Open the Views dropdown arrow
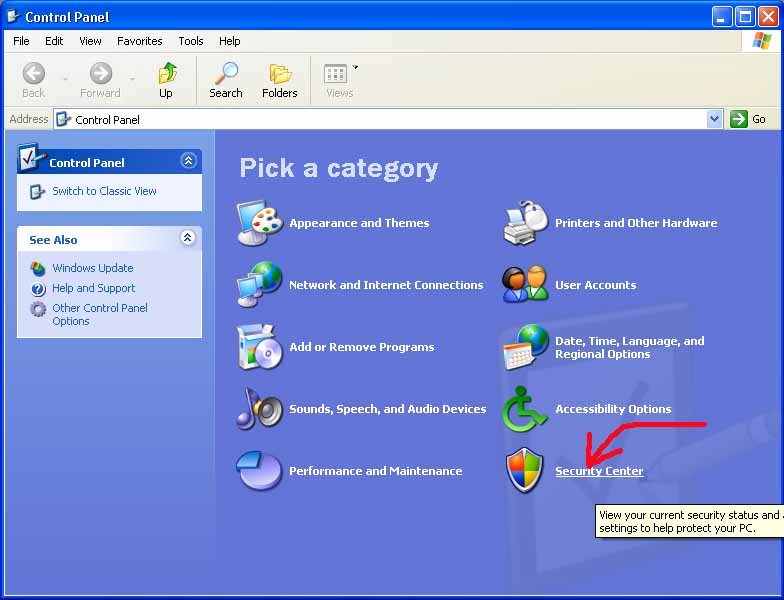This screenshot has width=784, height=600. pos(355,67)
